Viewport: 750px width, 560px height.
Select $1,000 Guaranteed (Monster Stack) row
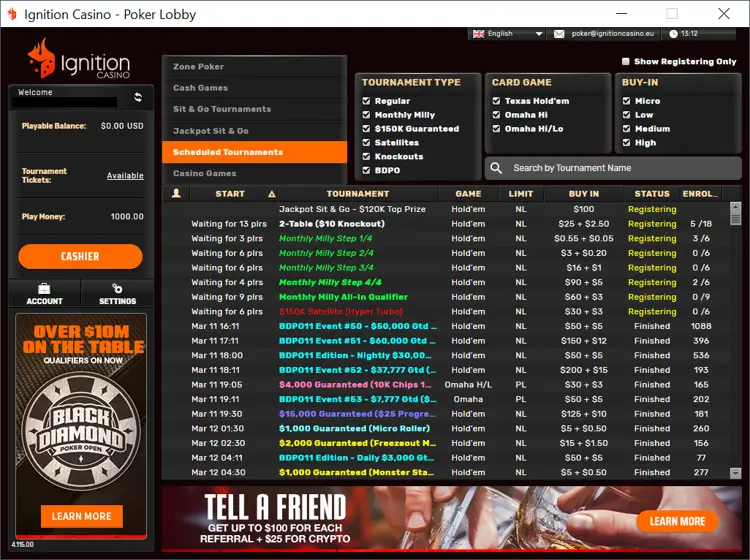446,472
